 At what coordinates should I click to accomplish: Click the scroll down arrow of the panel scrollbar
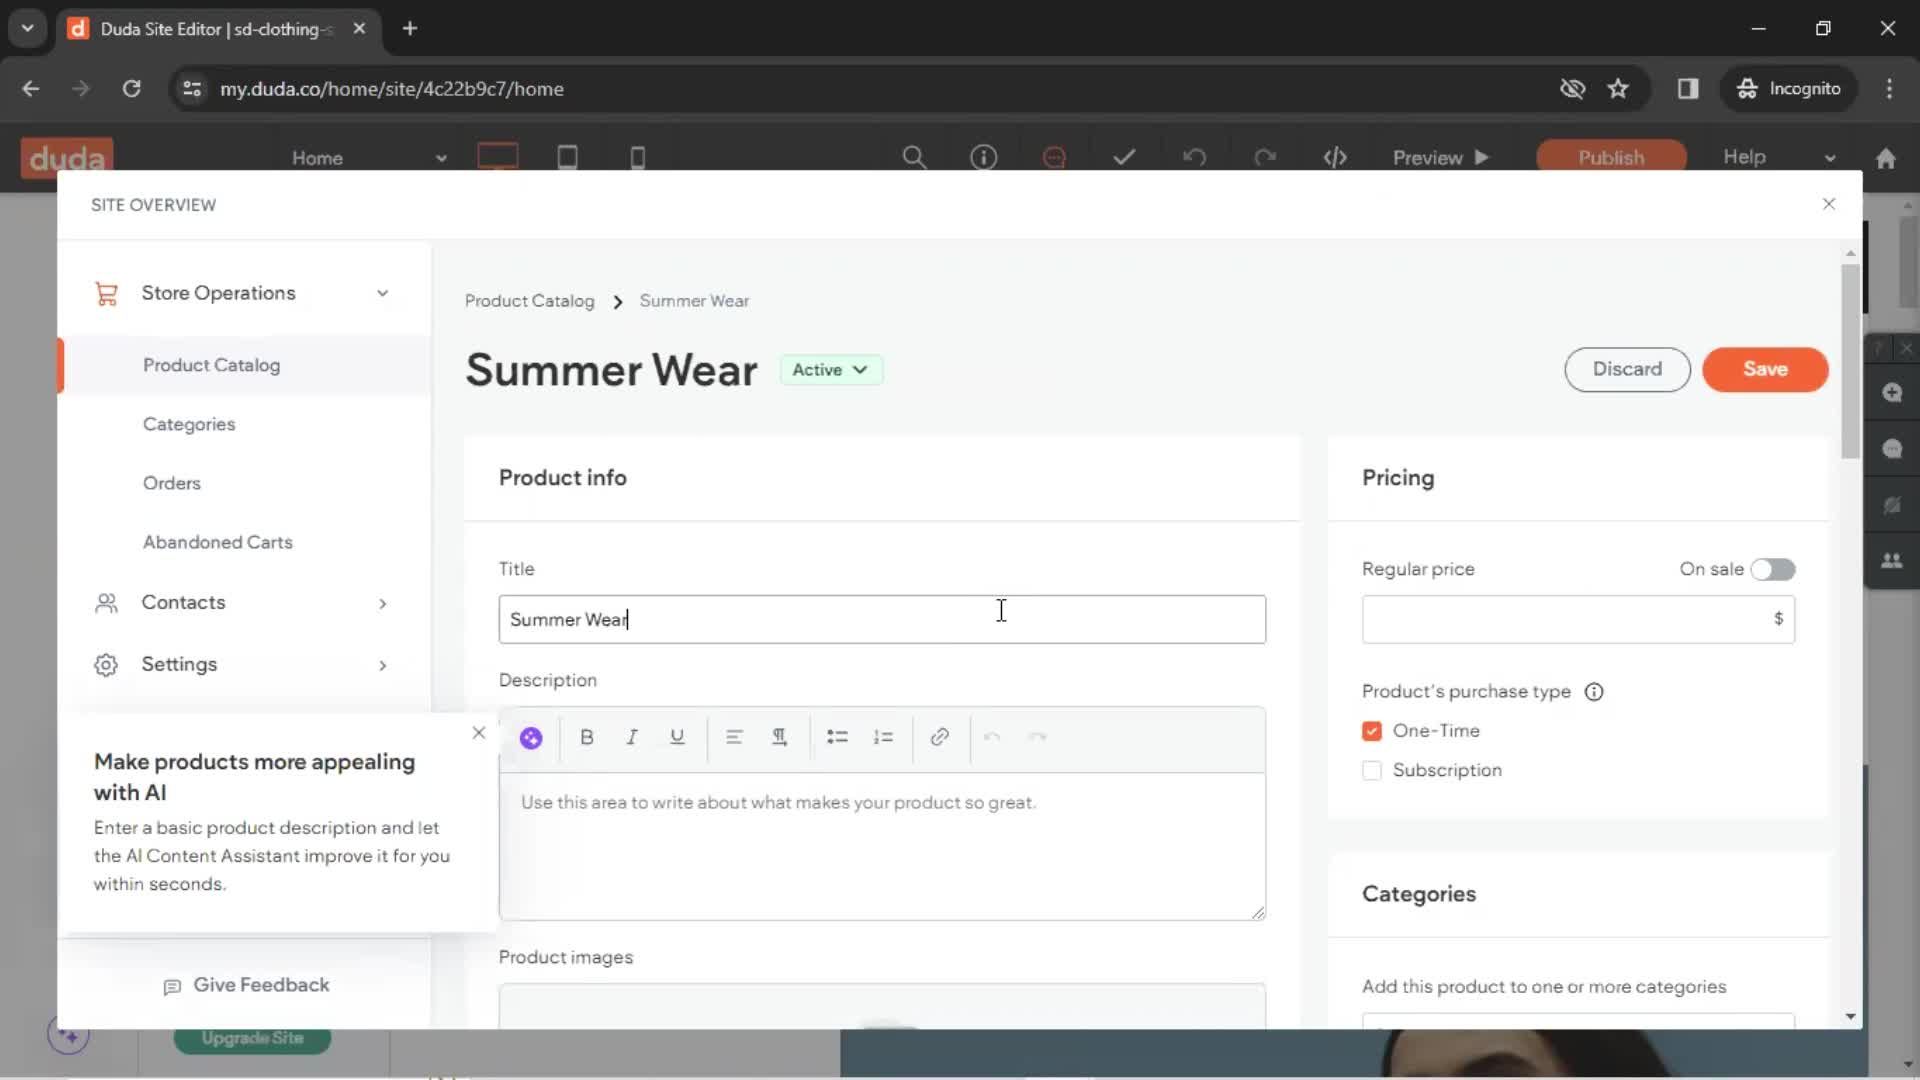1850,1016
